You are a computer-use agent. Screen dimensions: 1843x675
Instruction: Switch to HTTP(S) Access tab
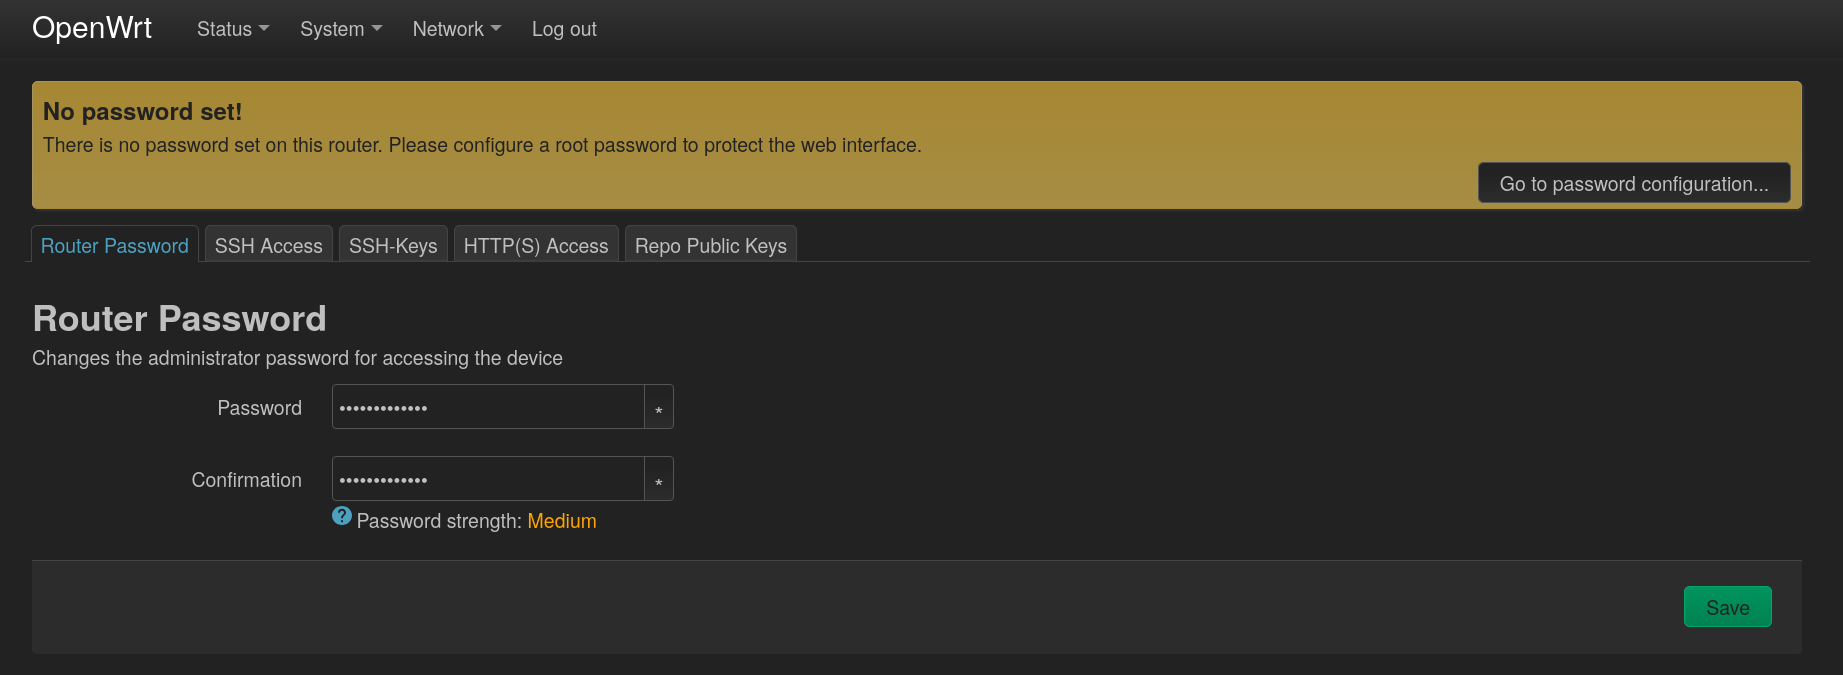pos(536,245)
